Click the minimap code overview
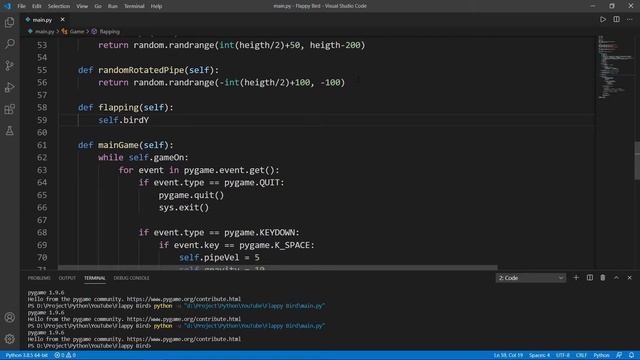The image size is (640, 360). click(x=614, y=67)
